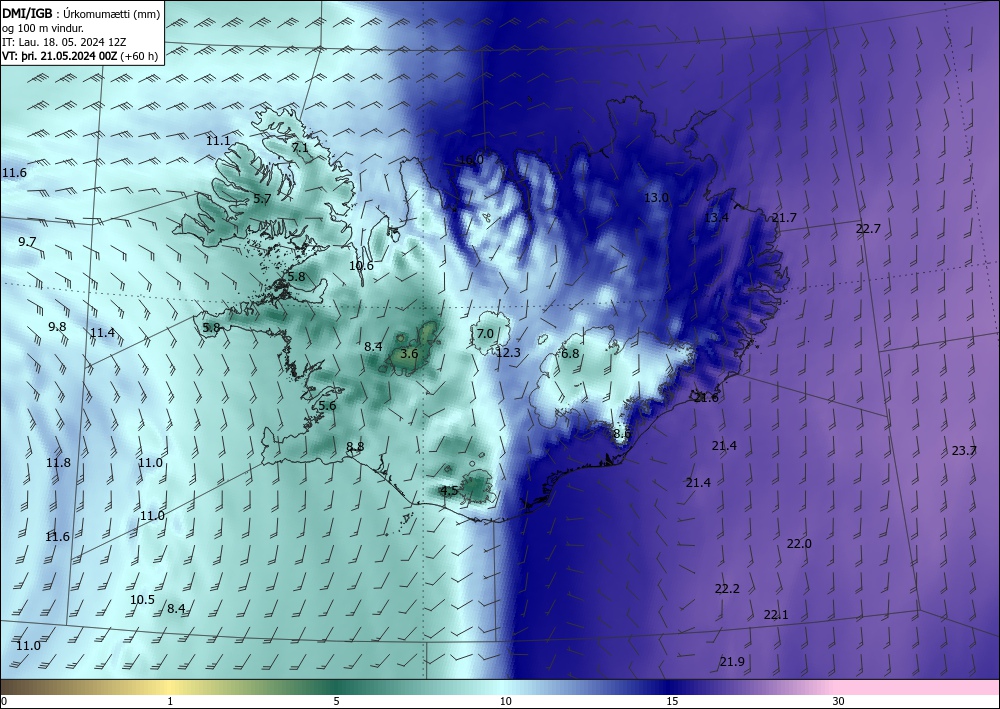Click the 22.7 value label

point(868,228)
